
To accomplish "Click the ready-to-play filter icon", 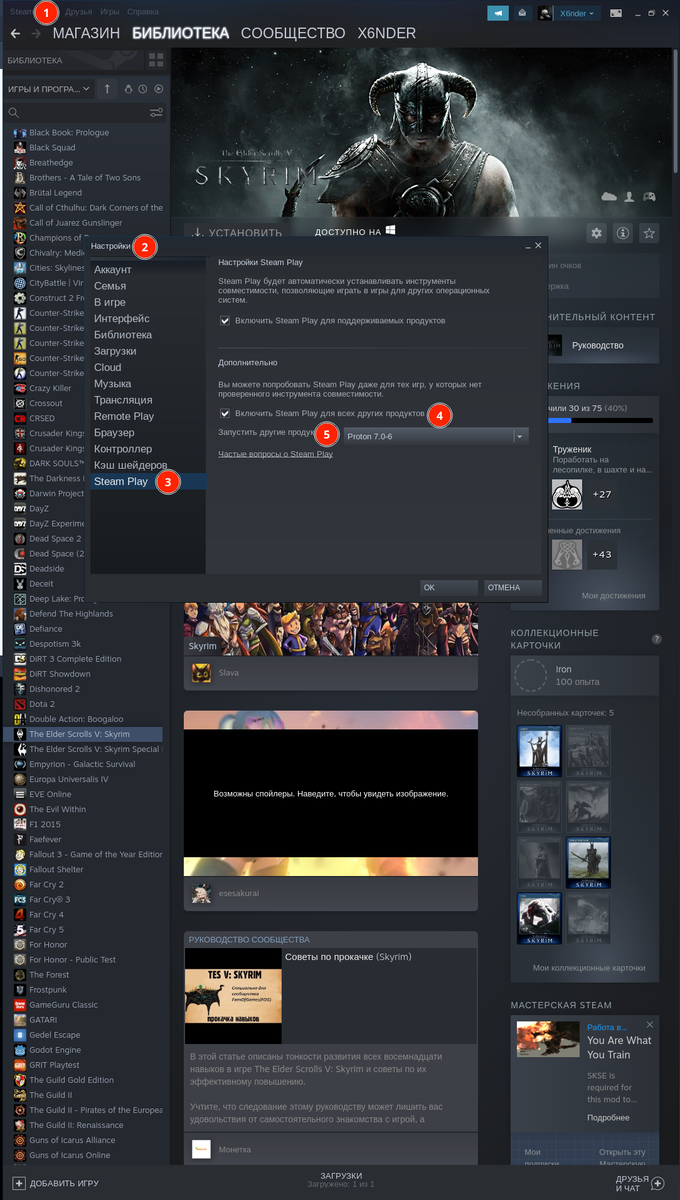I will 158,89.
